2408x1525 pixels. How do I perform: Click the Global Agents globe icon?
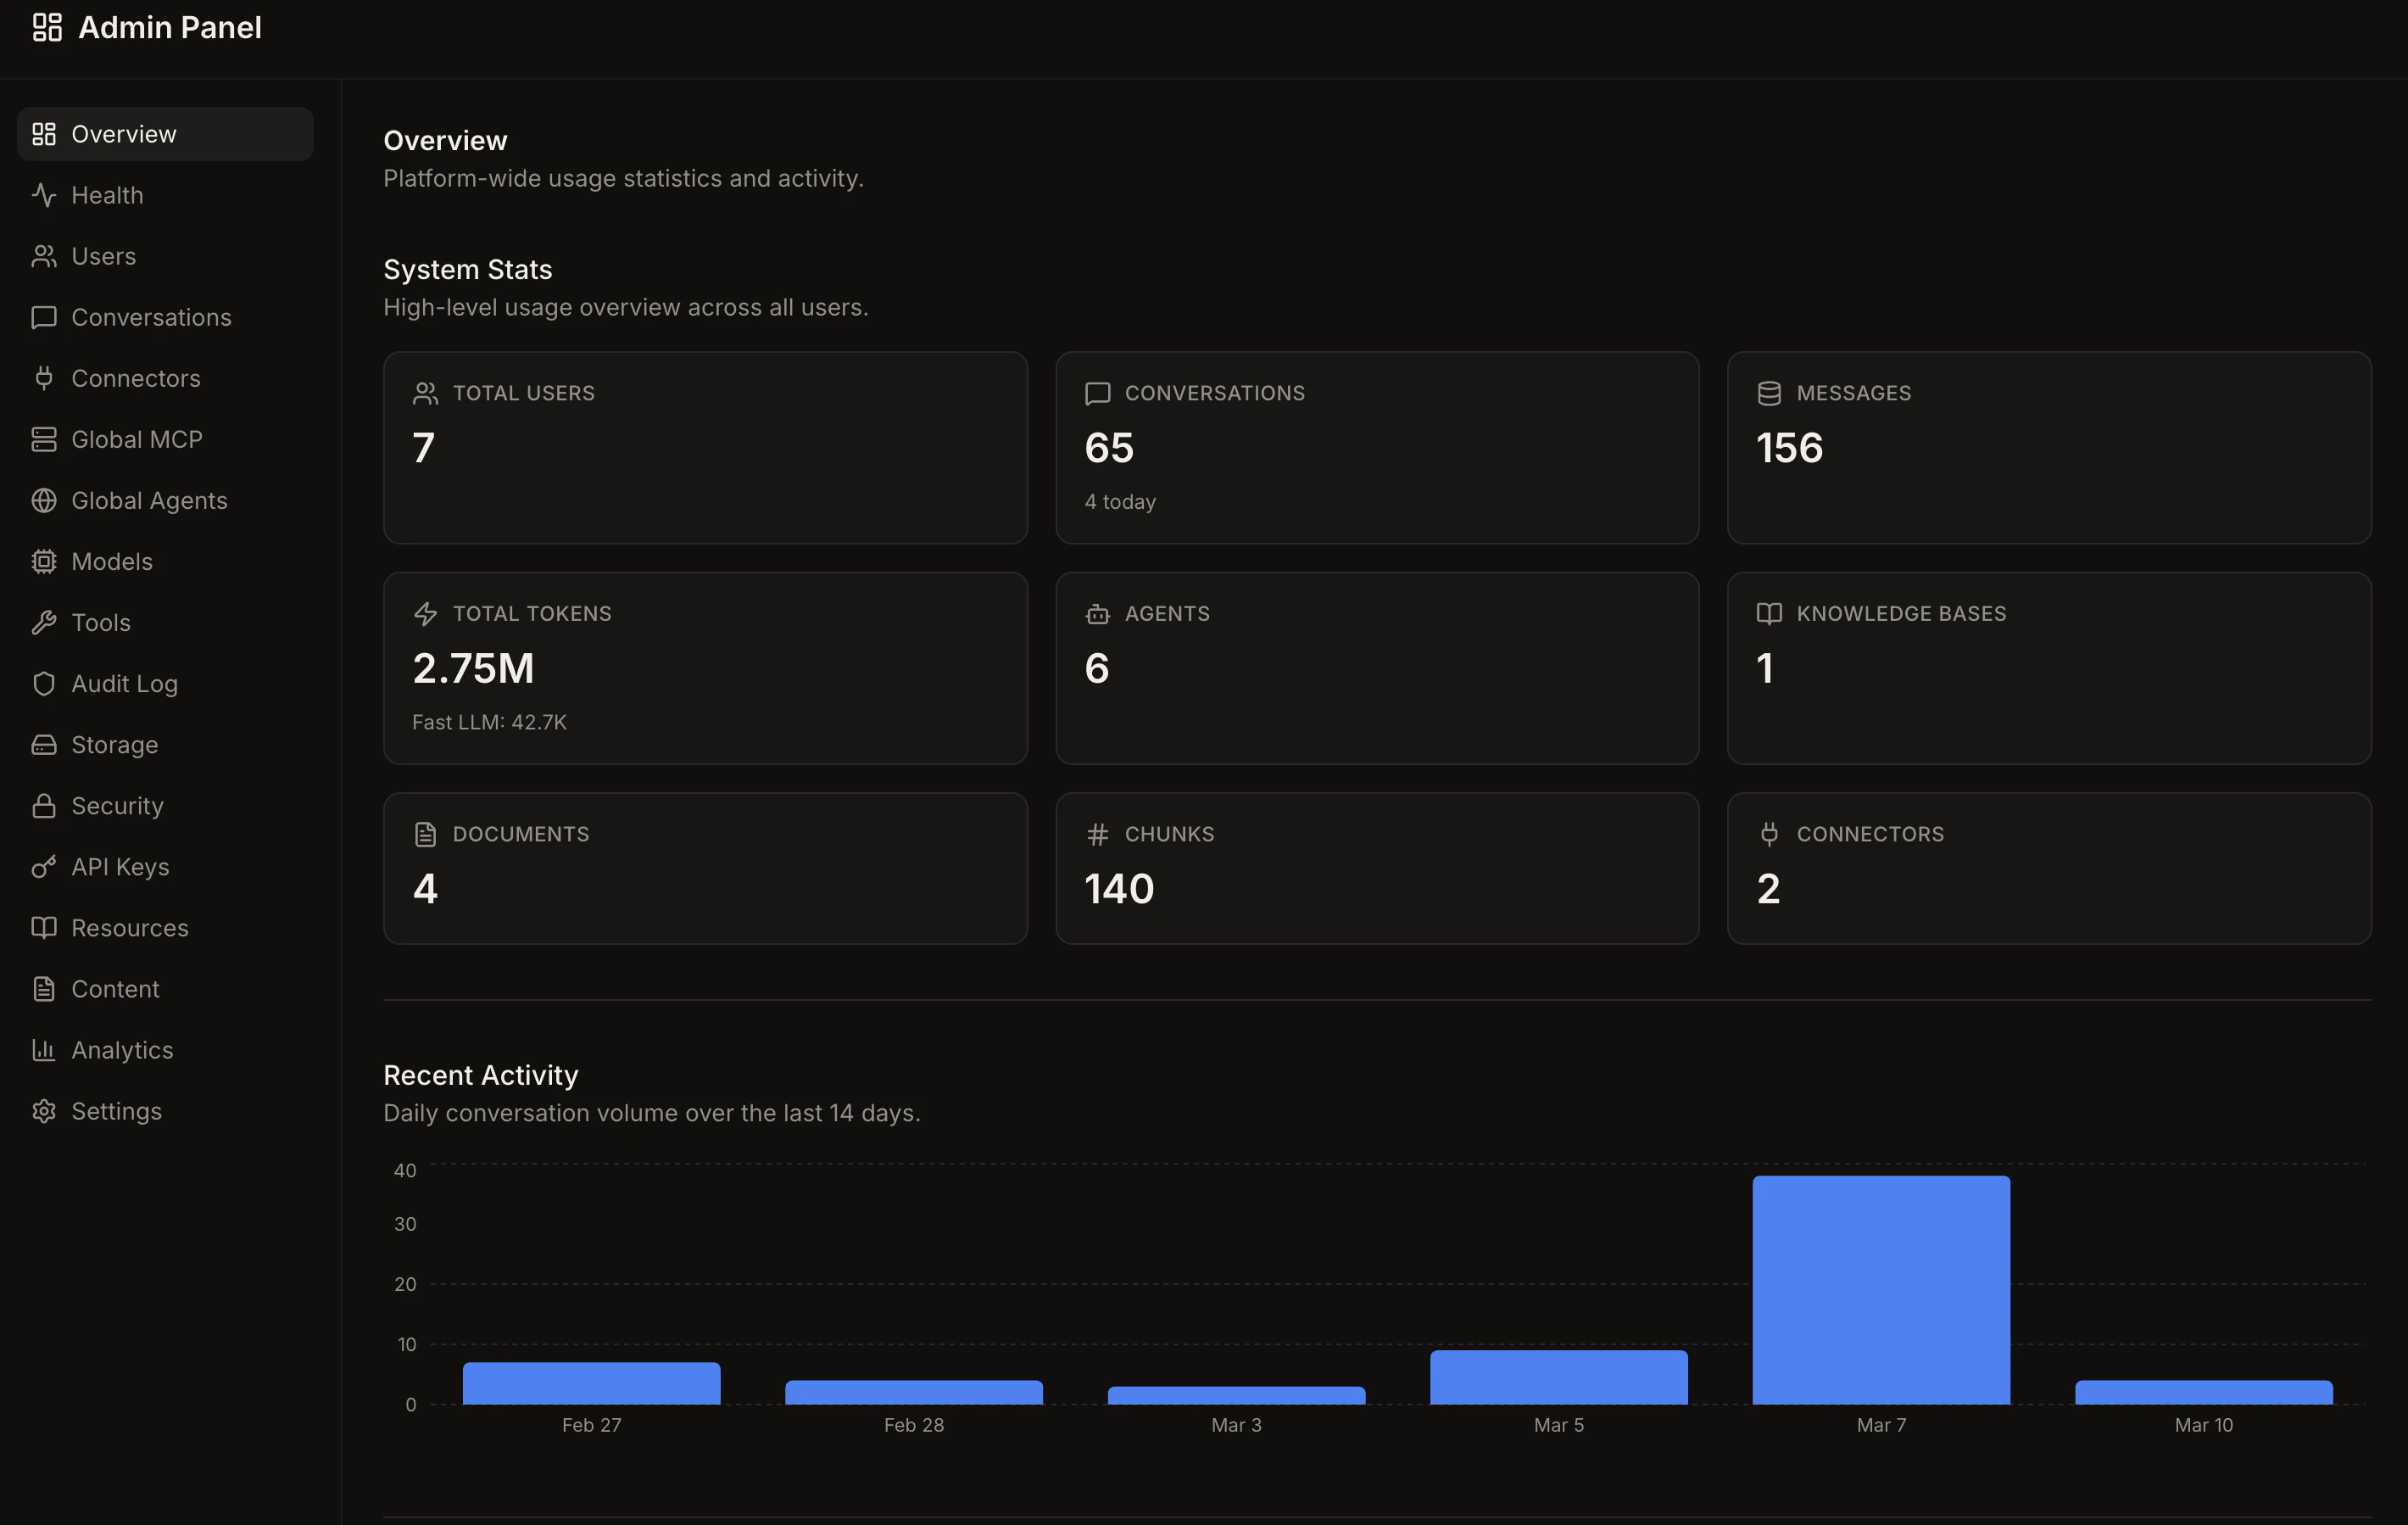pyautogui.click(x=44, y=500)
